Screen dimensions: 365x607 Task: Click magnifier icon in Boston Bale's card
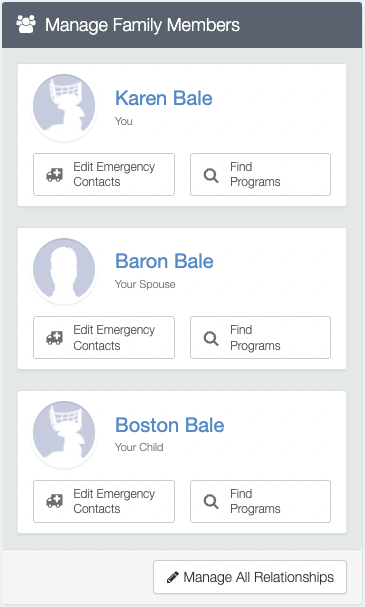(x=211, y=502)
